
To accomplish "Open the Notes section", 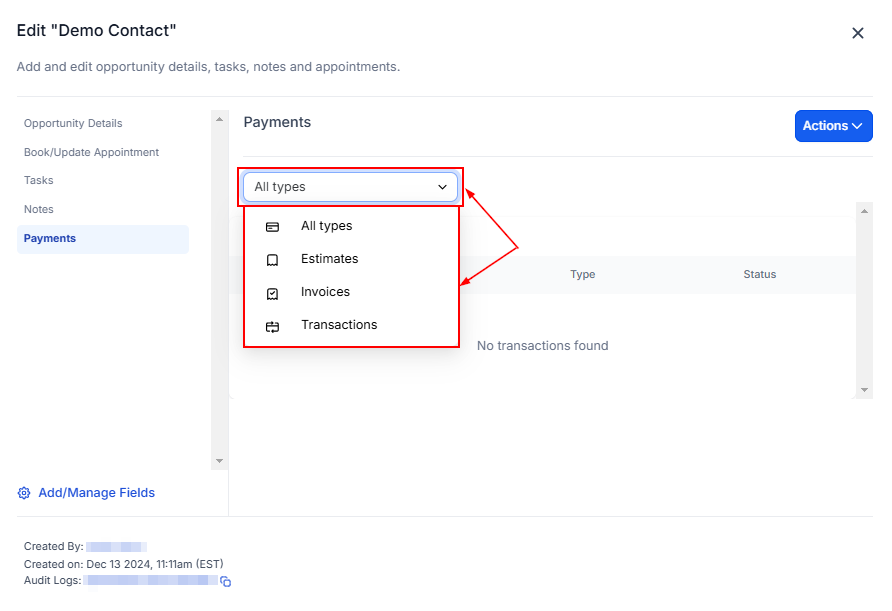I will click(39, 210).
